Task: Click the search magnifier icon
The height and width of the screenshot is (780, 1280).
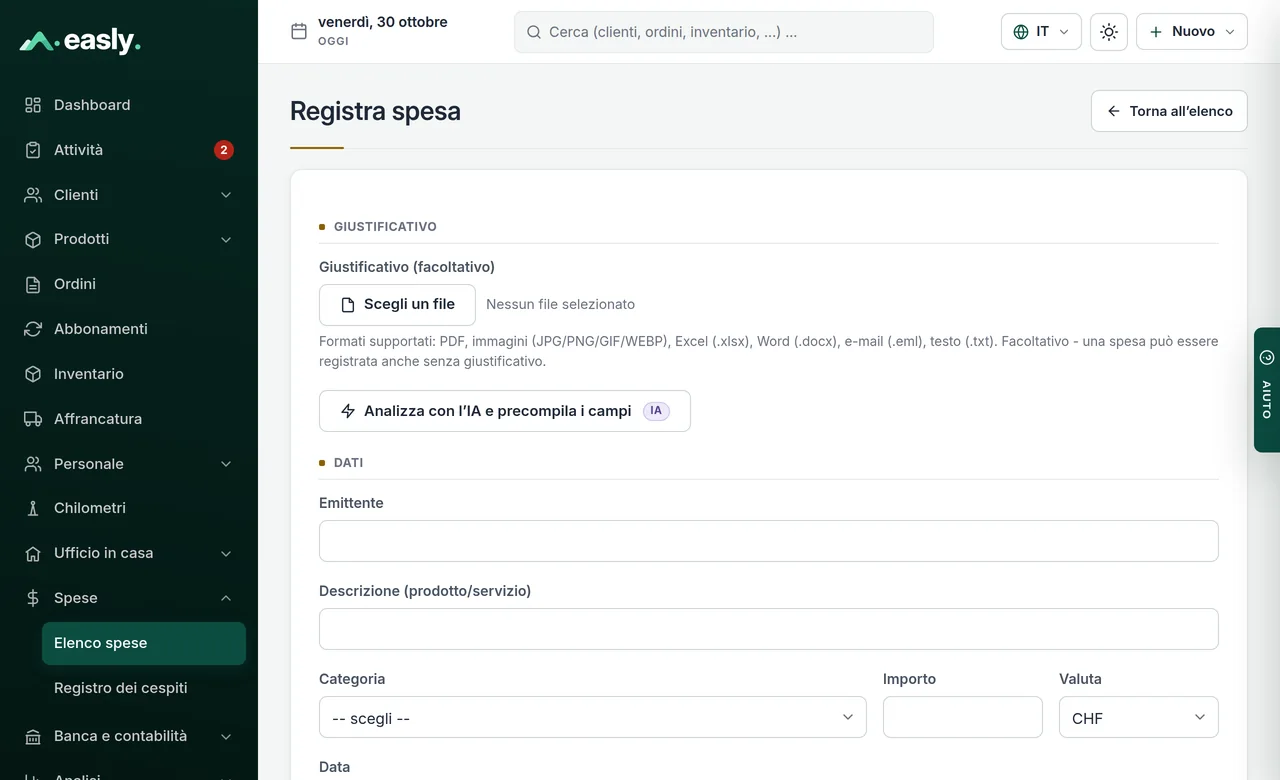Action: [x=534, y=32]
